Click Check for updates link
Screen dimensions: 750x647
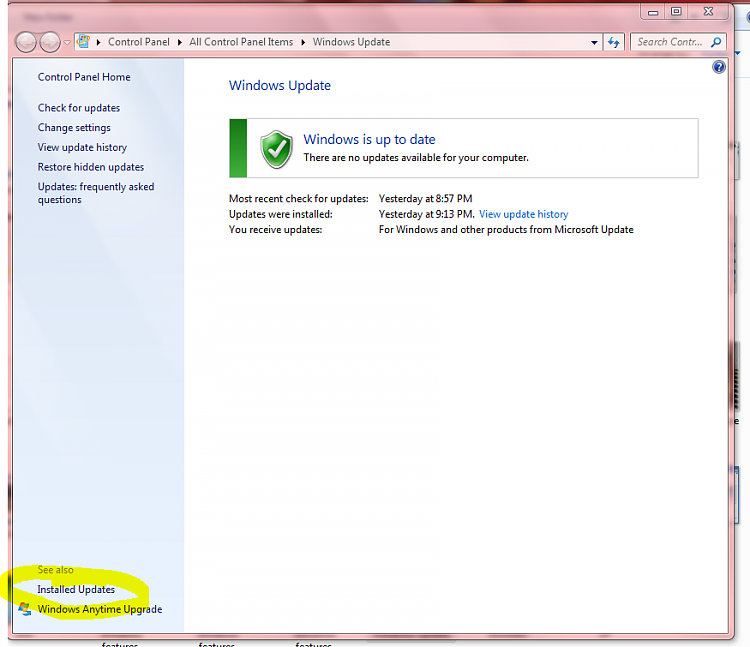79,108
